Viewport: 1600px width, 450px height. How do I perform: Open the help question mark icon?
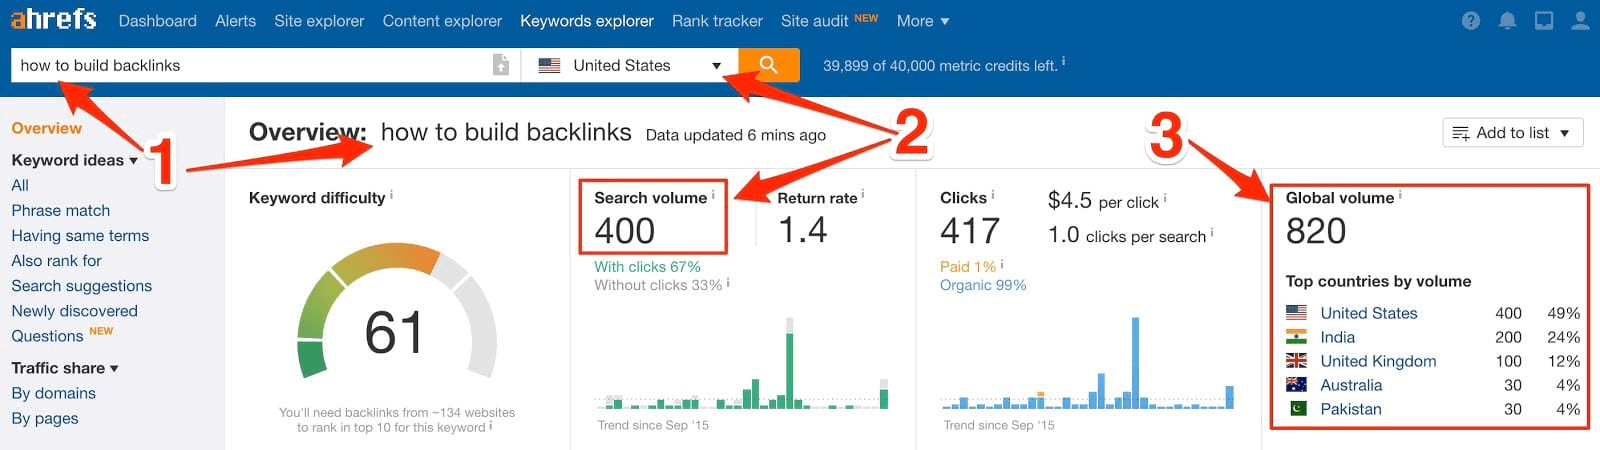[1471, 21]
